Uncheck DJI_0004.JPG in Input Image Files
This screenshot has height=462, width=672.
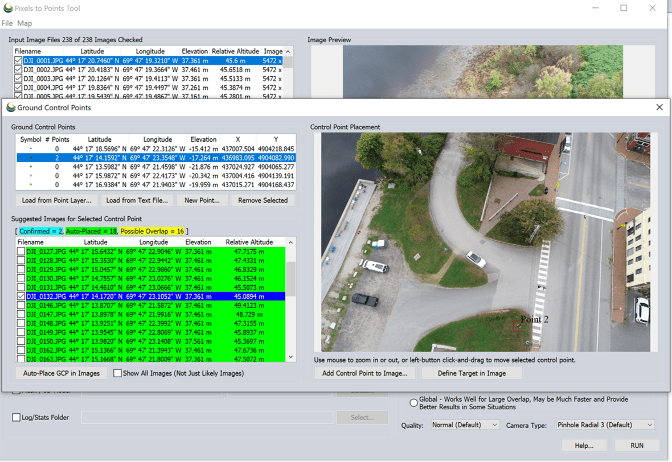click(x=18, y=87)
